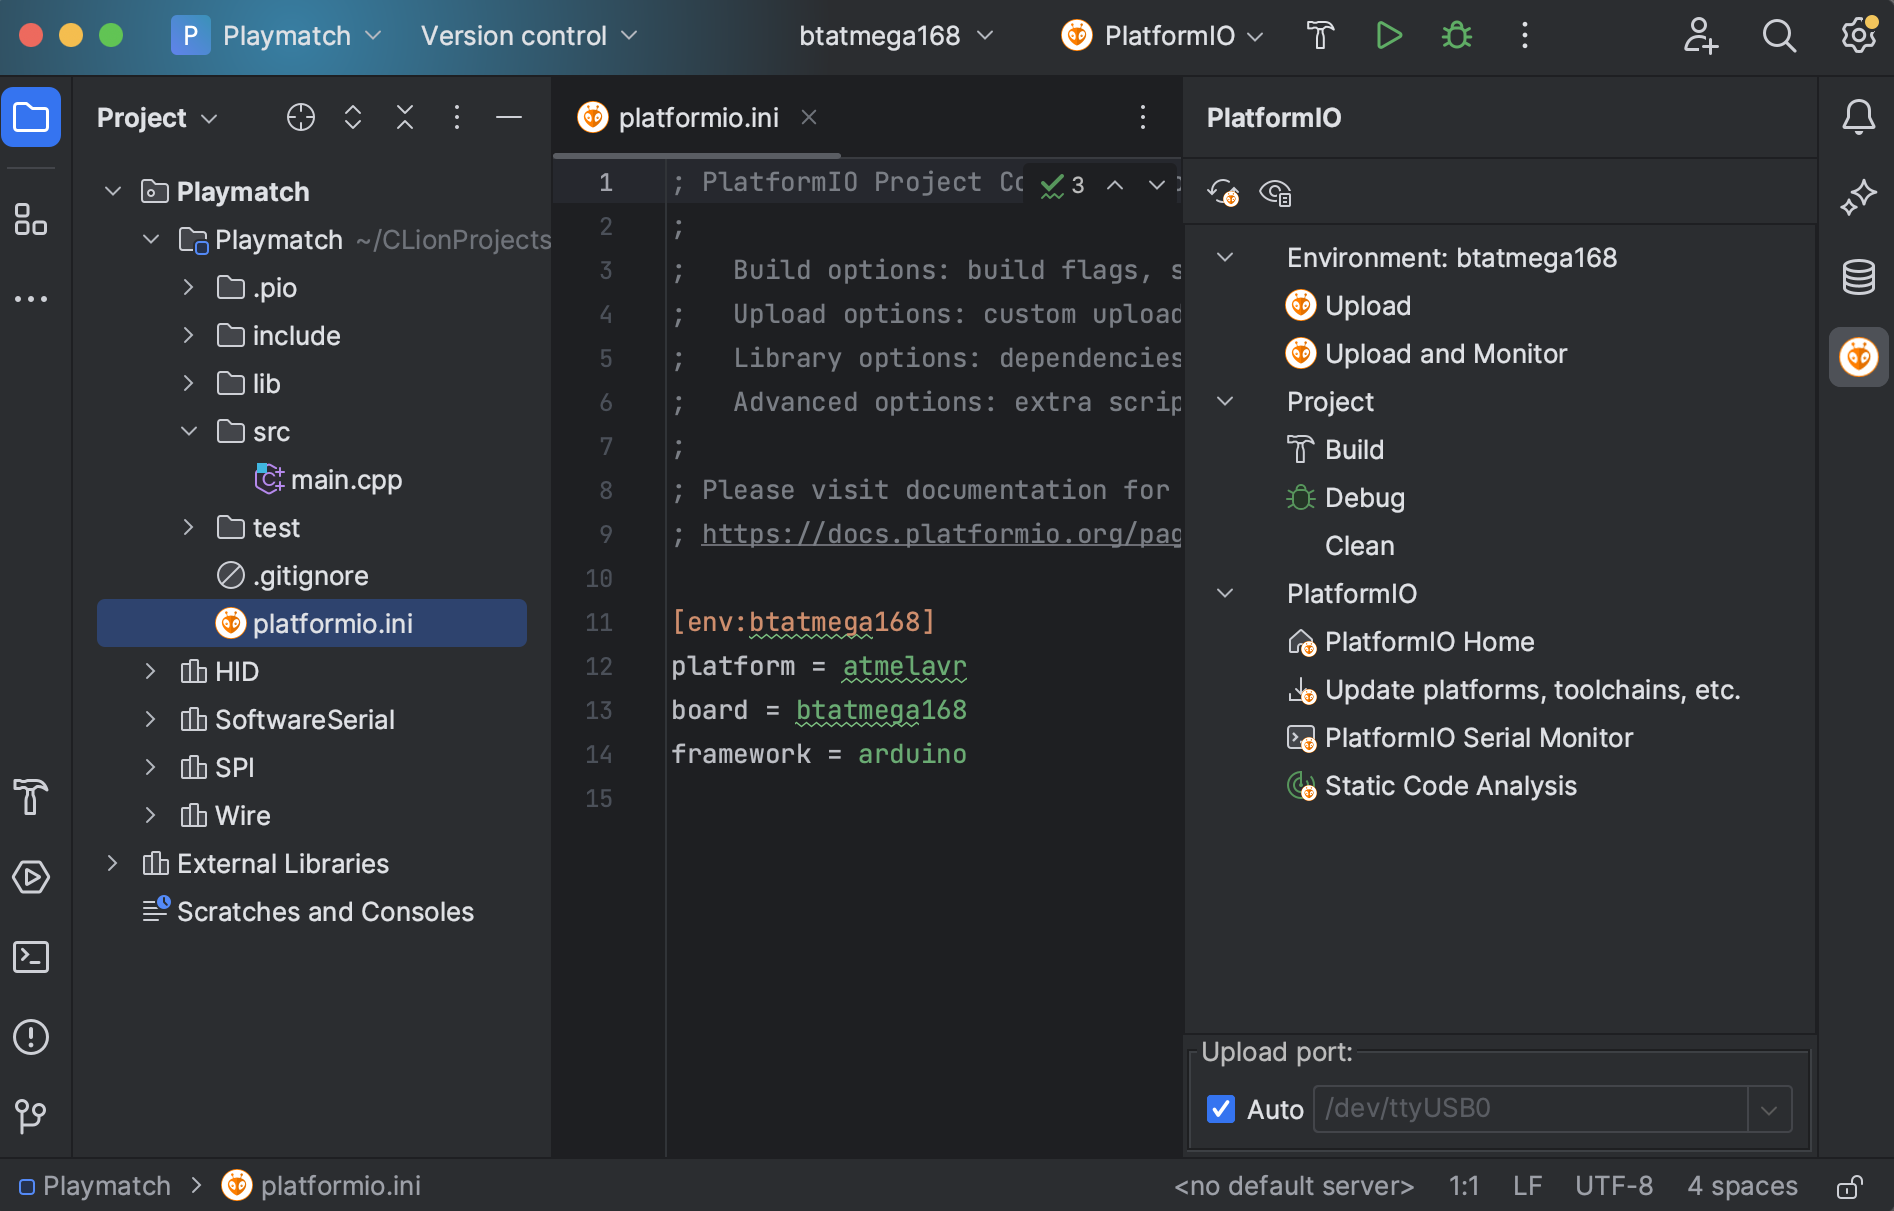Click Update platforms, toolchains, etc.
The width and height of the screenshot is (1894, 1211).
pyautogui.click(x=1513, y=690)
